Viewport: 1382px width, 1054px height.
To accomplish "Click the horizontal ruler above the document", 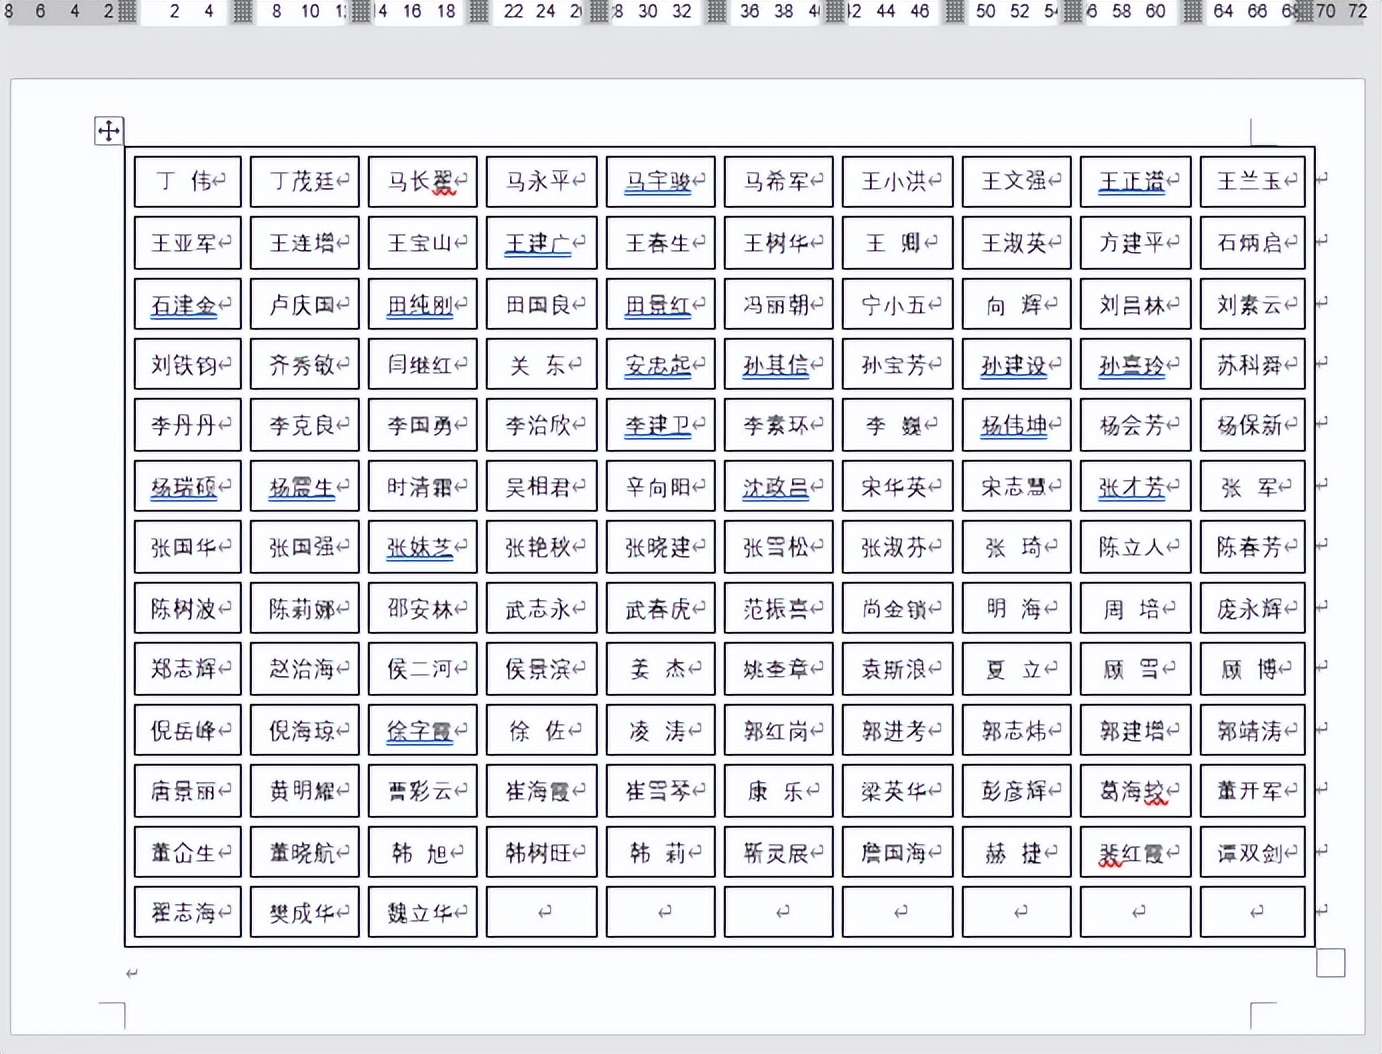I will (x=690, y=12).
